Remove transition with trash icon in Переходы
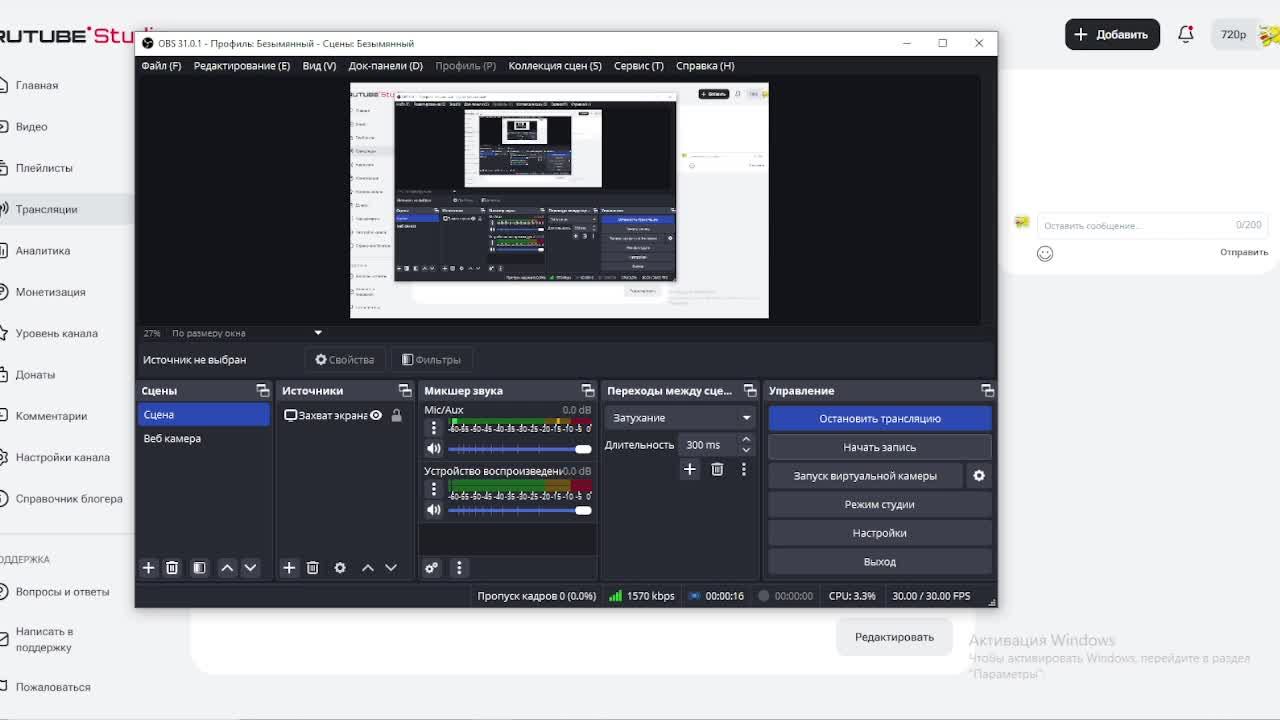This screenshot has height=720, width=1280. click(717, 469)
